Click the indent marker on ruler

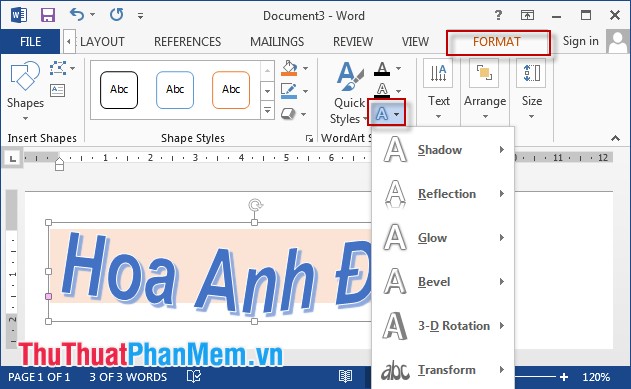coord(59,164)
